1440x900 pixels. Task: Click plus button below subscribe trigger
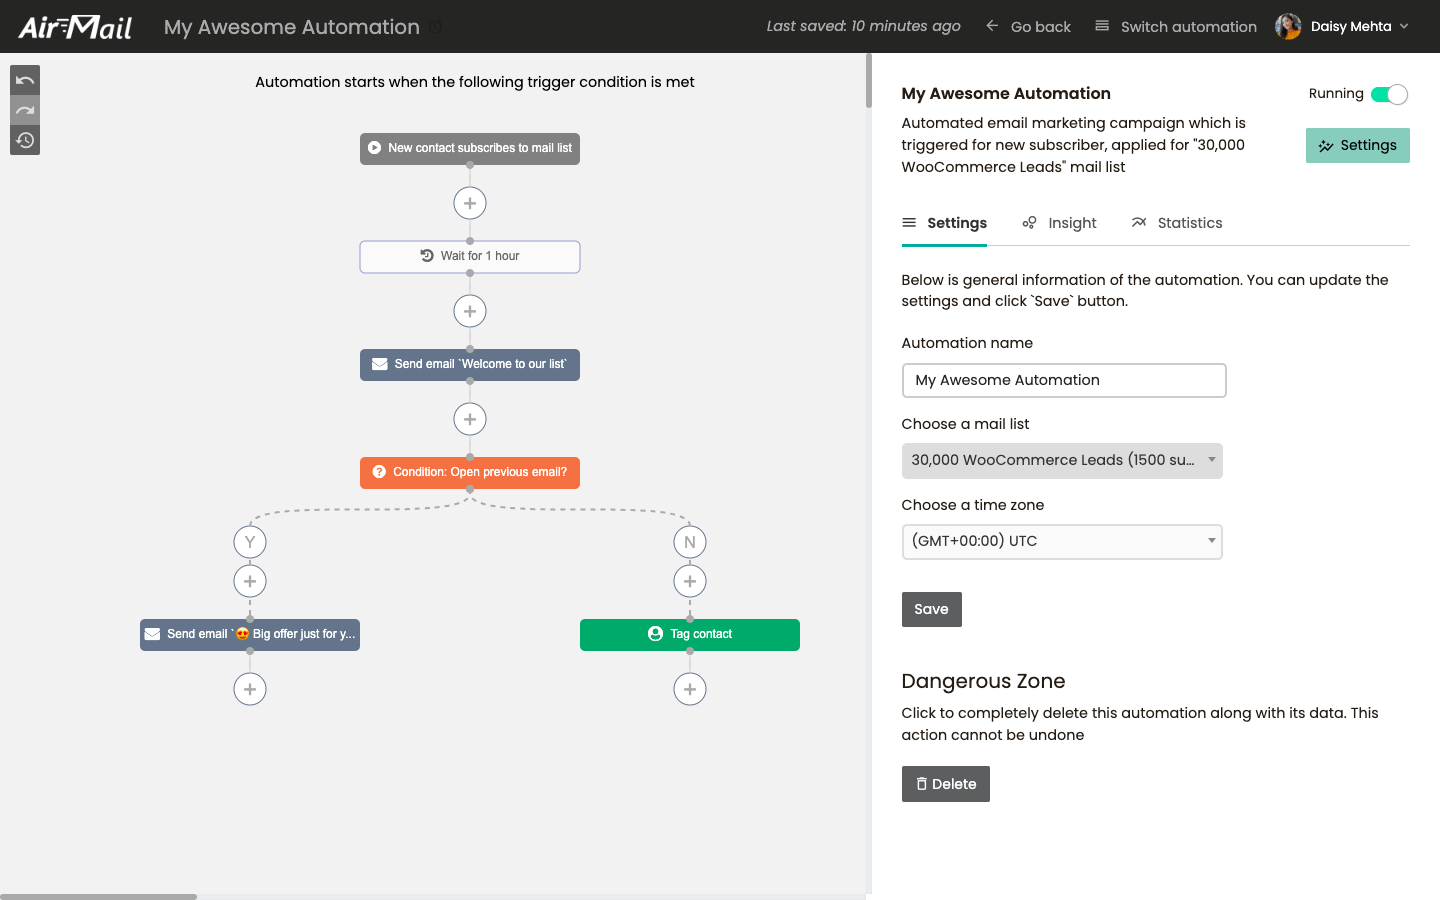tap(470, 203)
